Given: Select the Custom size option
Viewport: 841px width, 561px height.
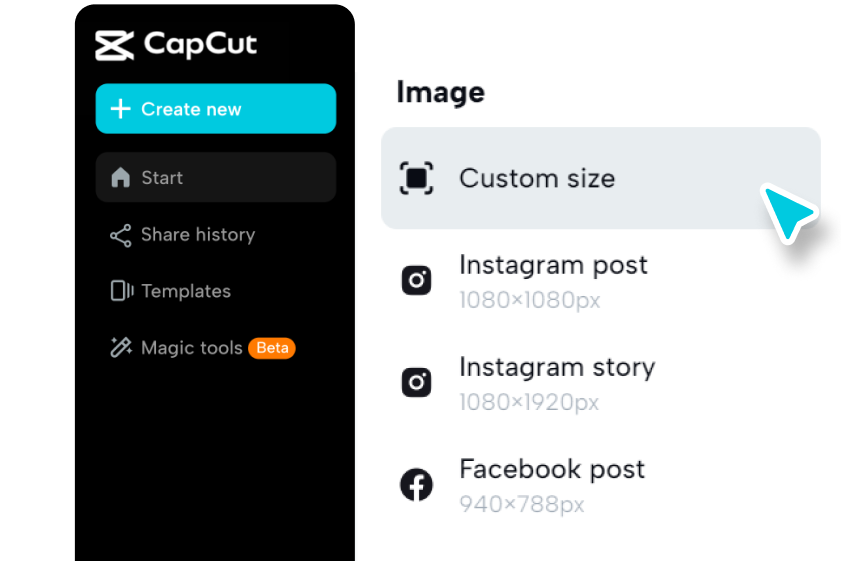Looking at the screenshot, I should pos(537,179).
